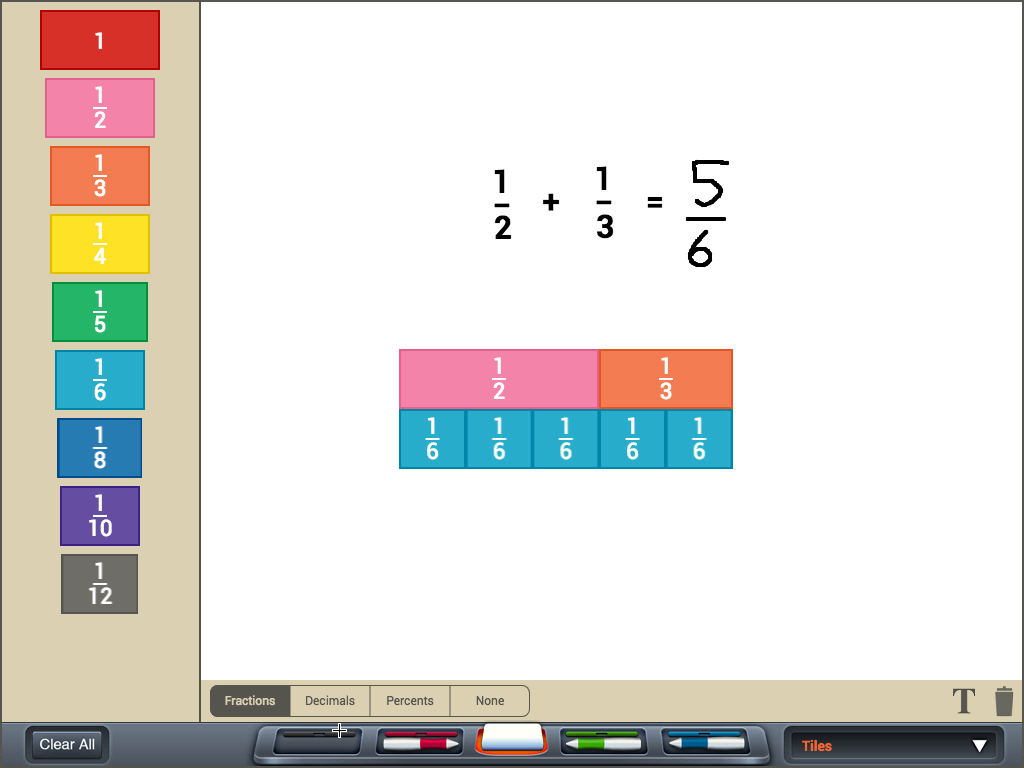The height and width of the screenshot is (768, 1024).
Task: Pick the purple 1/10 tile in sidebar
Action: (100, 516)
